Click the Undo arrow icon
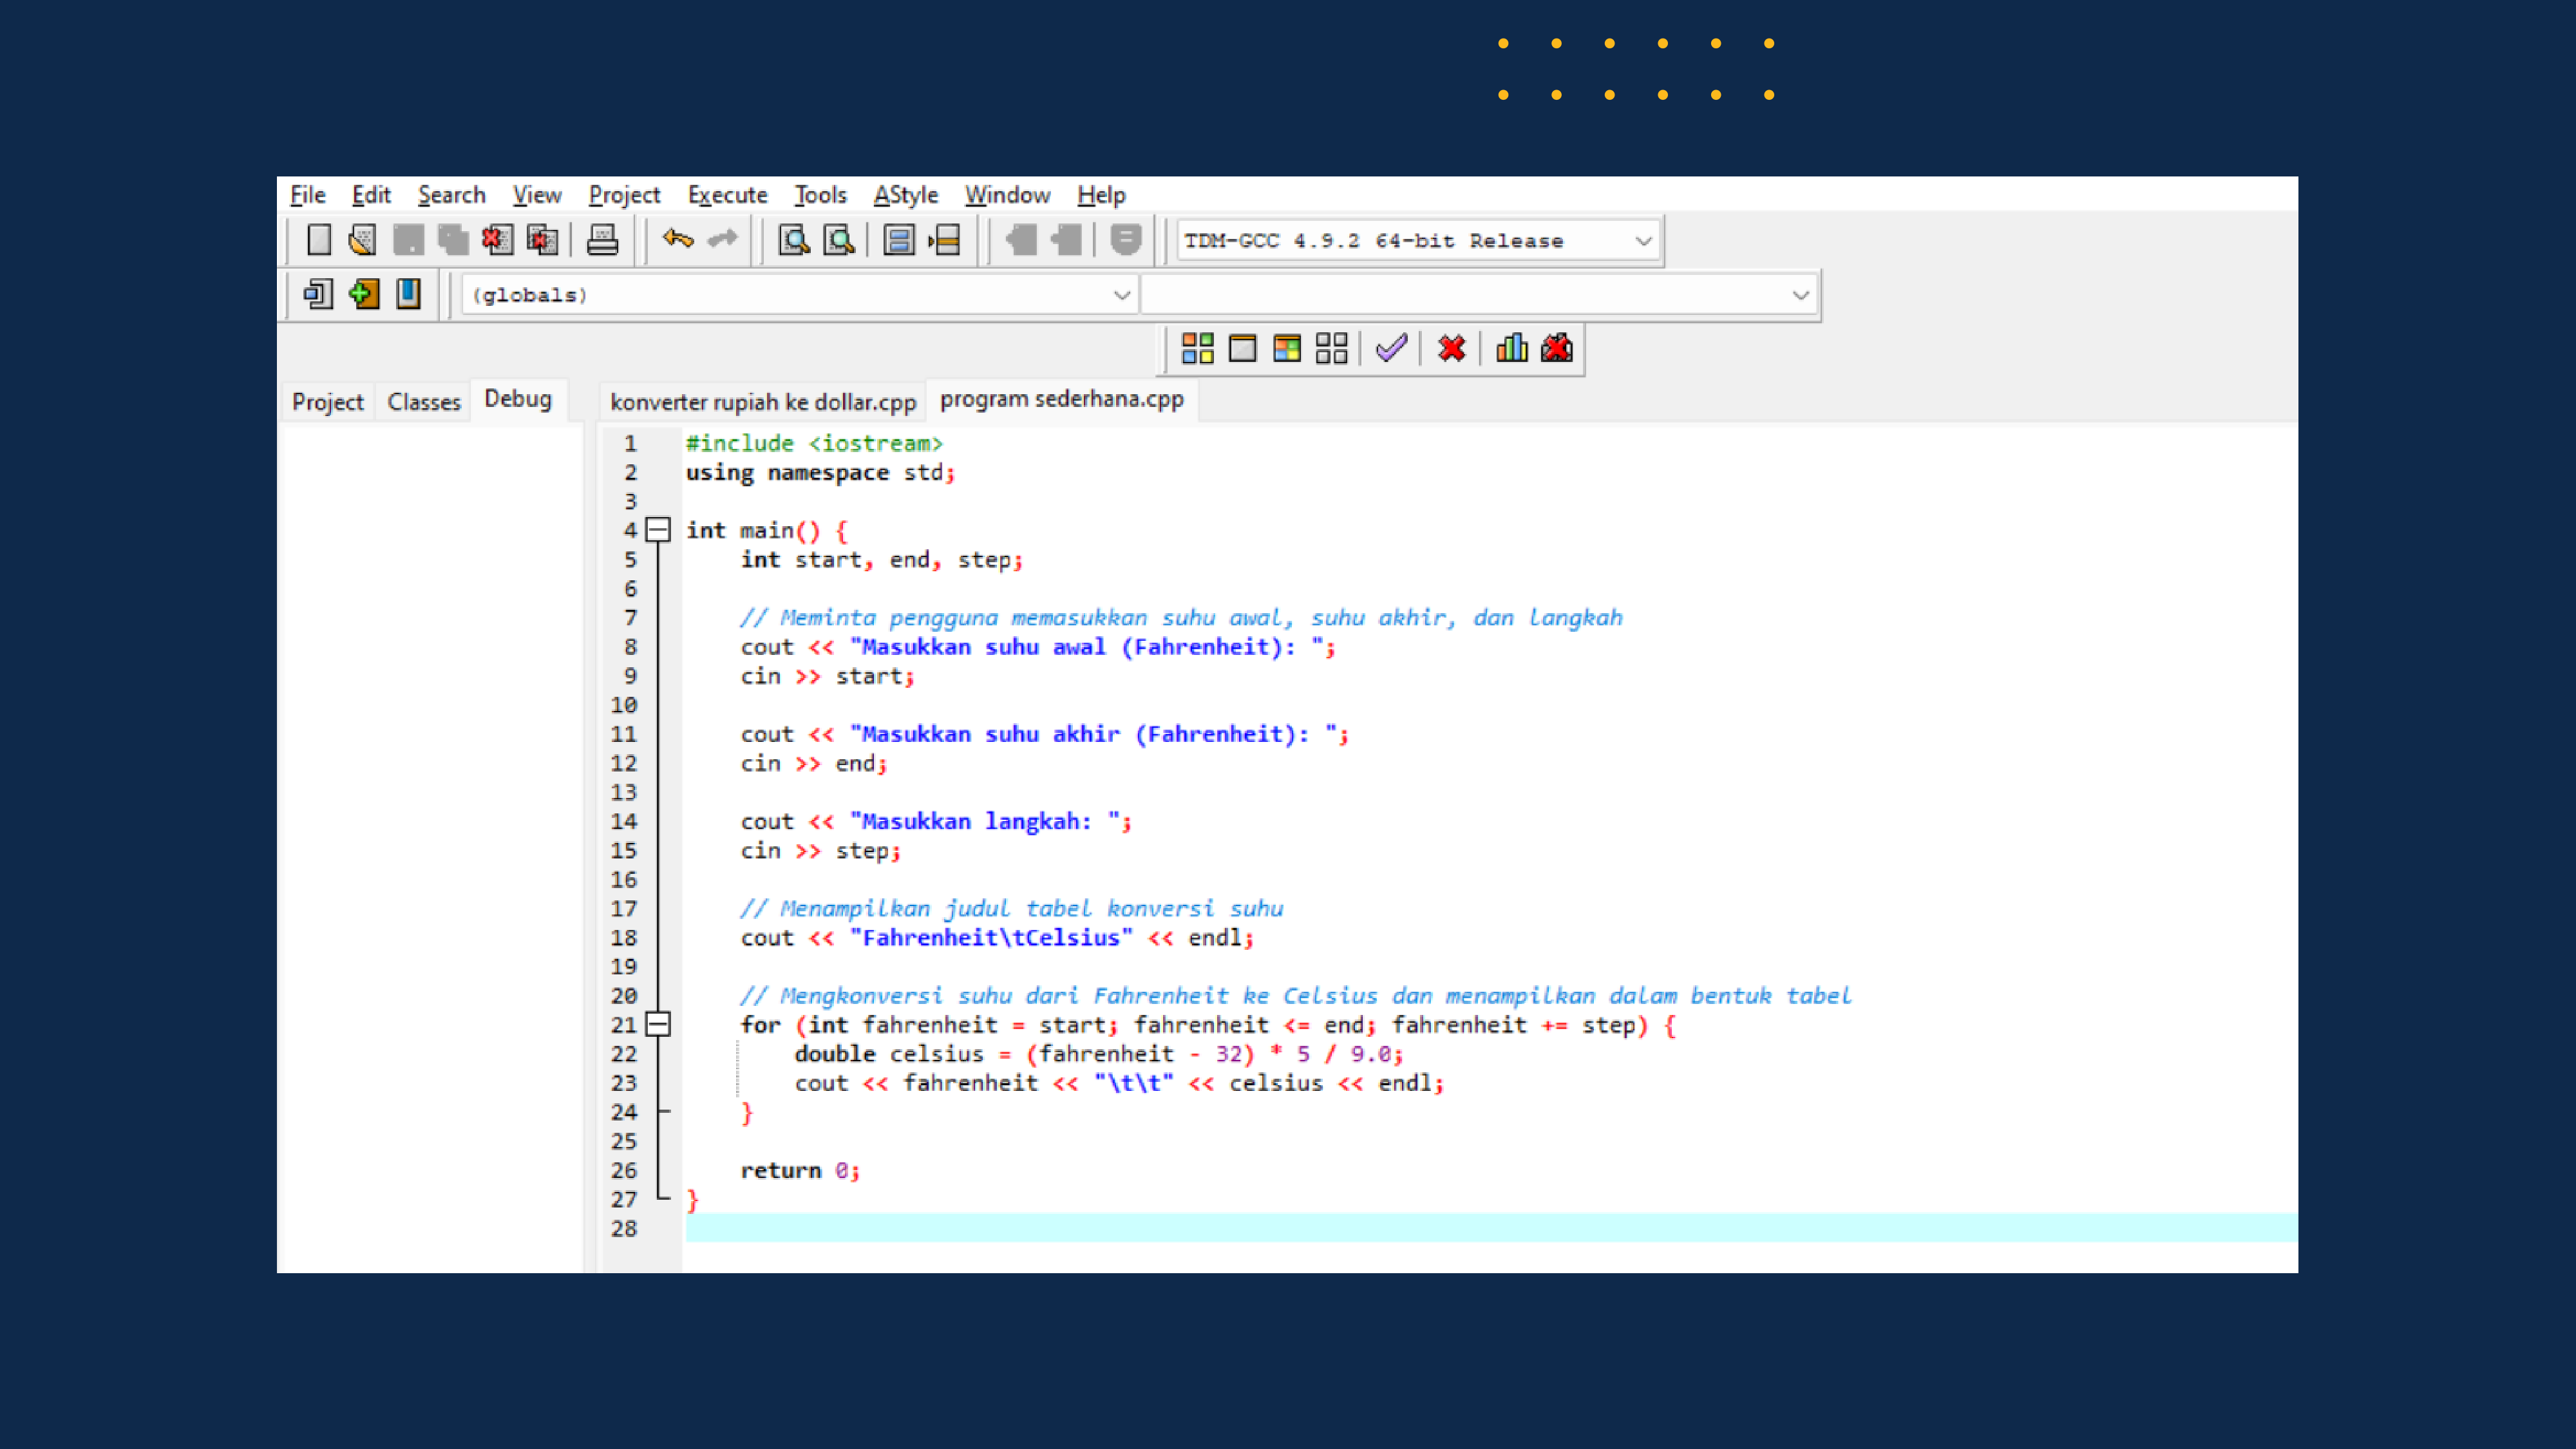The height and width of the screenshot is (1449, 2576). 678,240
